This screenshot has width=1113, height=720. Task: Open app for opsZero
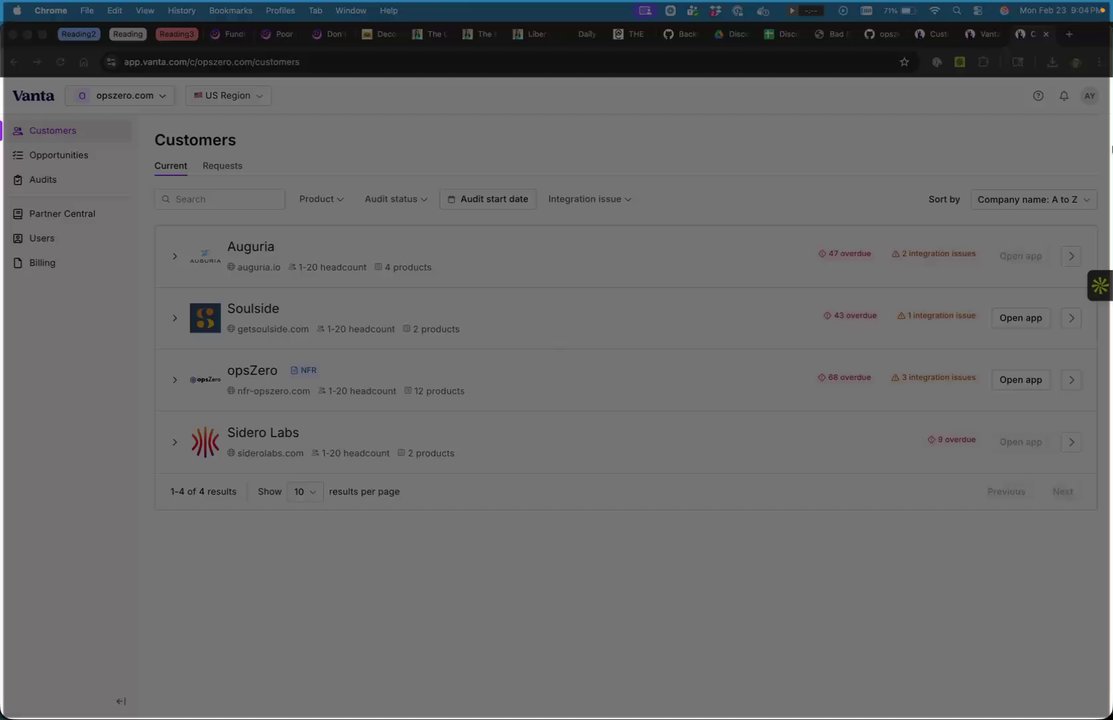(1020, 380)
